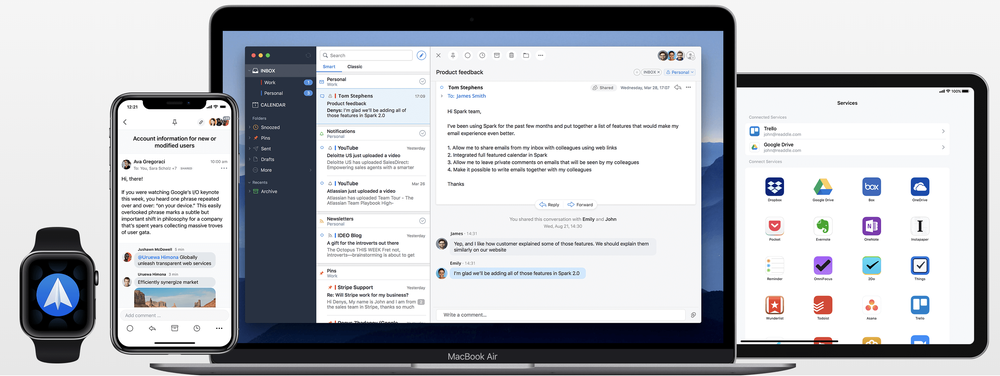Tap the Things service icon on iPad
Viewport: 1000px width, 376px height.
[920, 266]
